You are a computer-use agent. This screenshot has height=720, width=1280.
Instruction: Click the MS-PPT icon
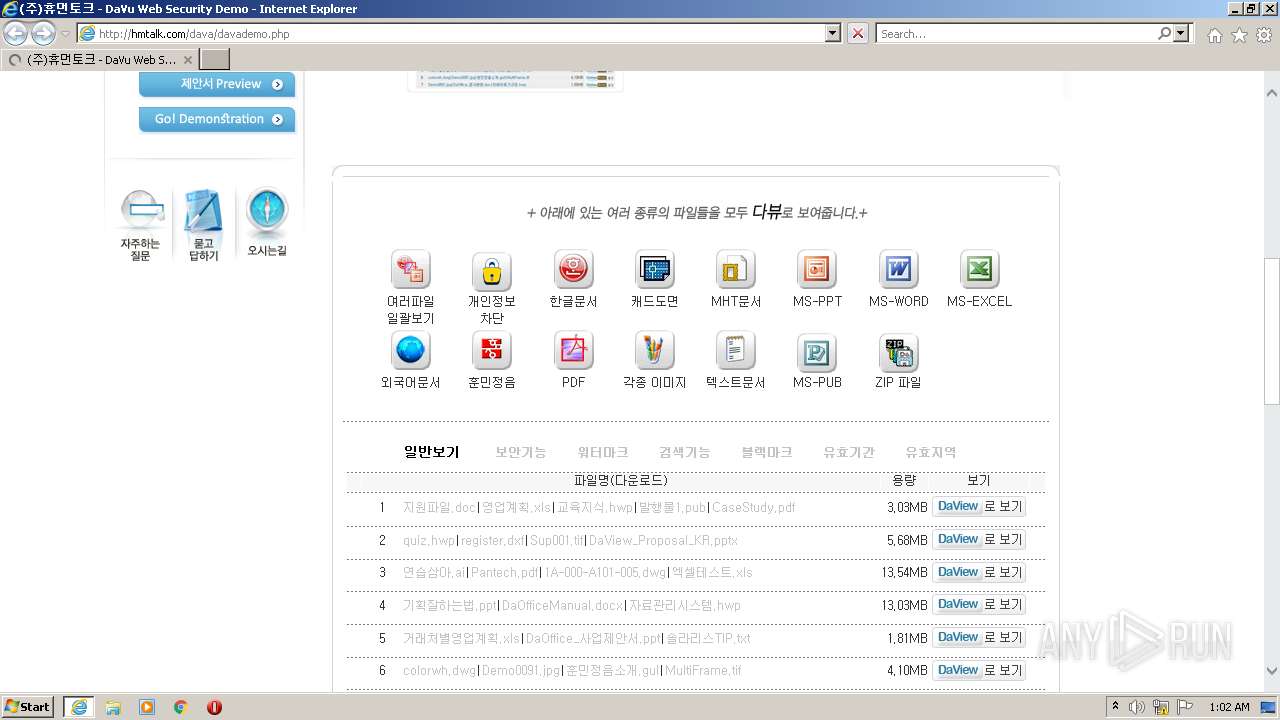pyautogui.click(x=817, y=269)
